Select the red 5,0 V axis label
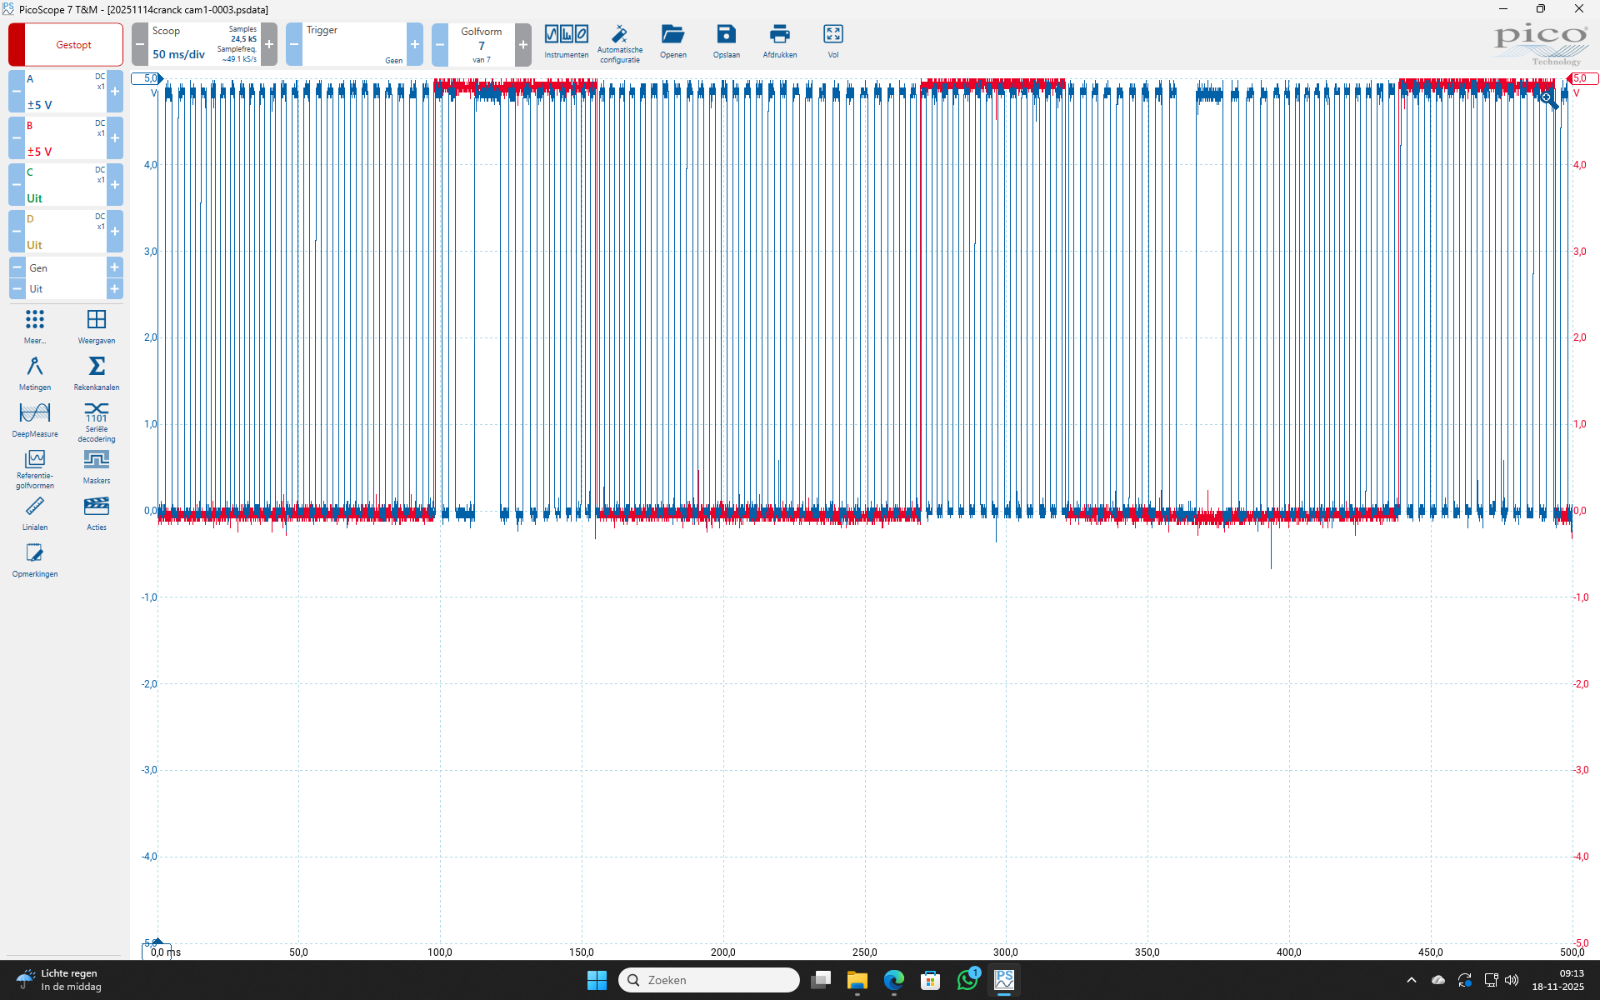 tap(1583, 78)
